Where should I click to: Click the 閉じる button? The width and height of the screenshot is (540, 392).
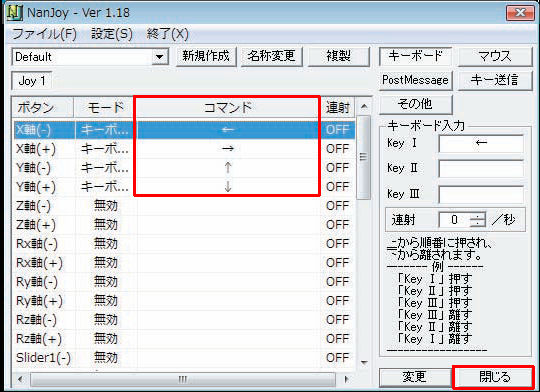tap(495, 378)
